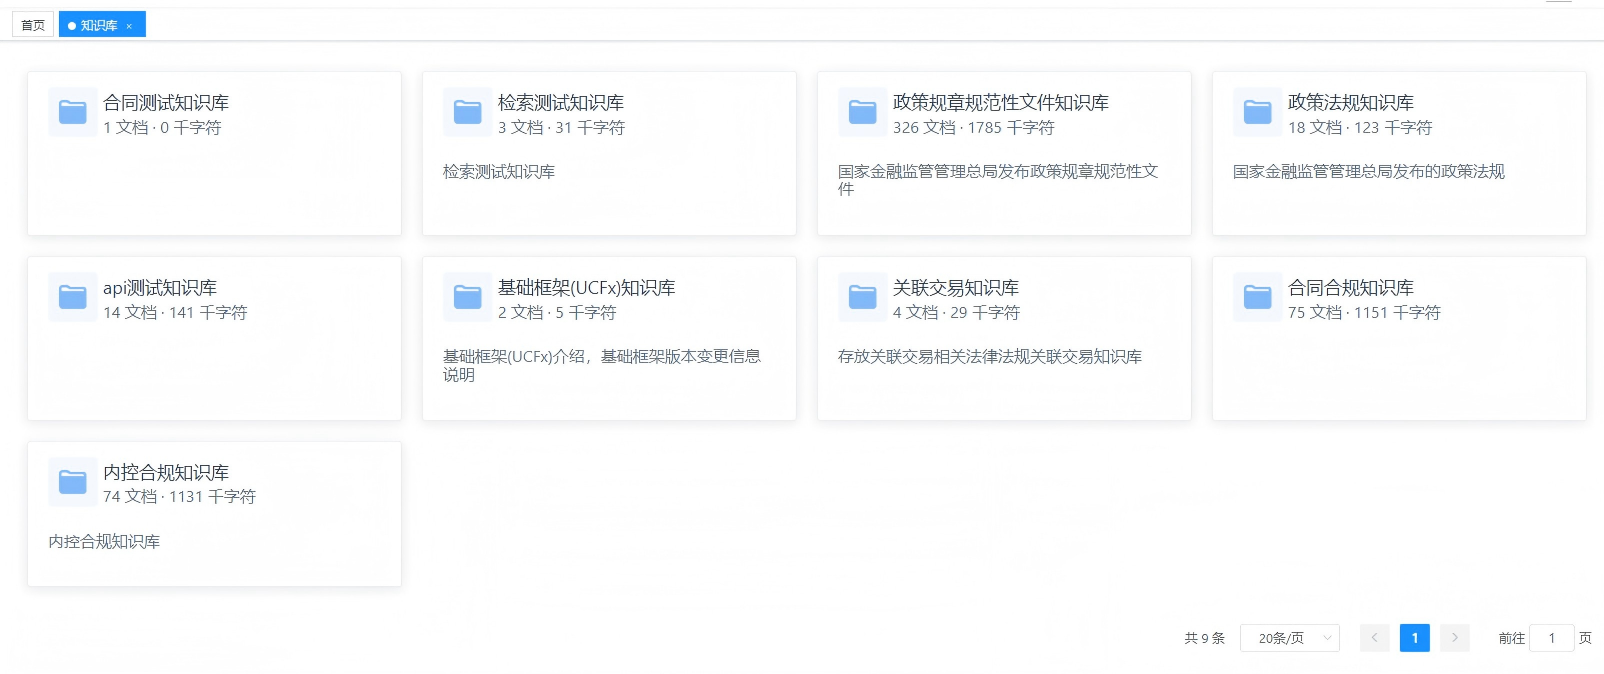The image size is (1604, 674).
Task: Click folder icon of 合同合规知识库
Action: click(1258, 297)
